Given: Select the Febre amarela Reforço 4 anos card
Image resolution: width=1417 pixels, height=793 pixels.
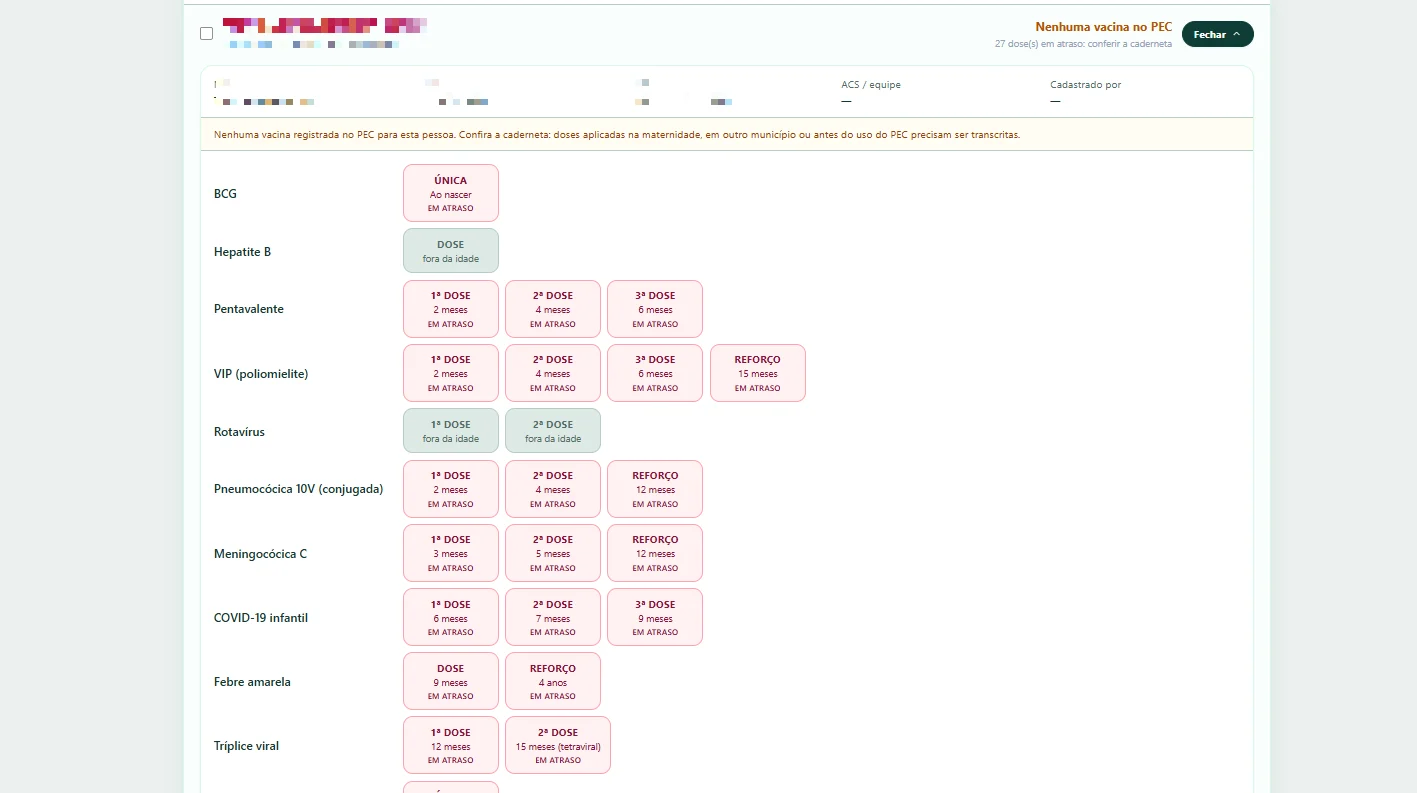Looking at the screenshot, I should (x=553, y=681).
